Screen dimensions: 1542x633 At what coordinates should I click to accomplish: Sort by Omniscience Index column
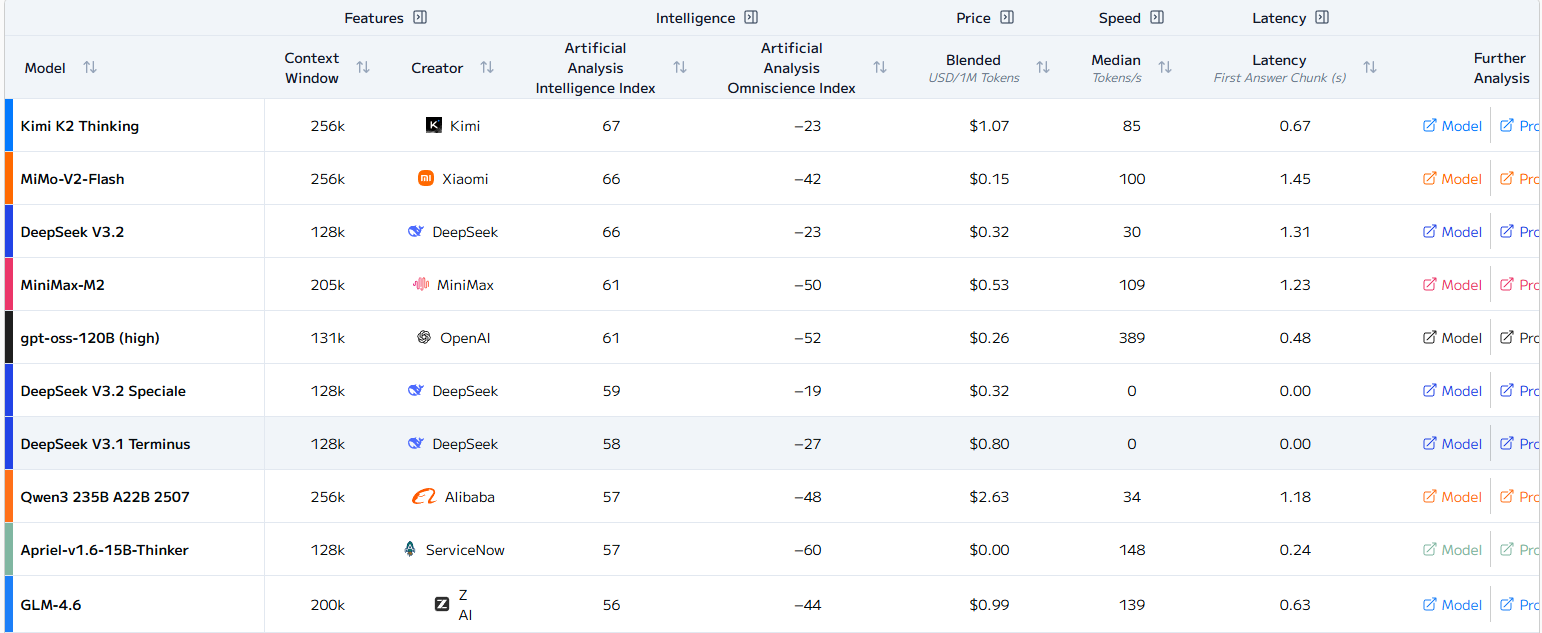pyautogui.click(x=880, y=68)
